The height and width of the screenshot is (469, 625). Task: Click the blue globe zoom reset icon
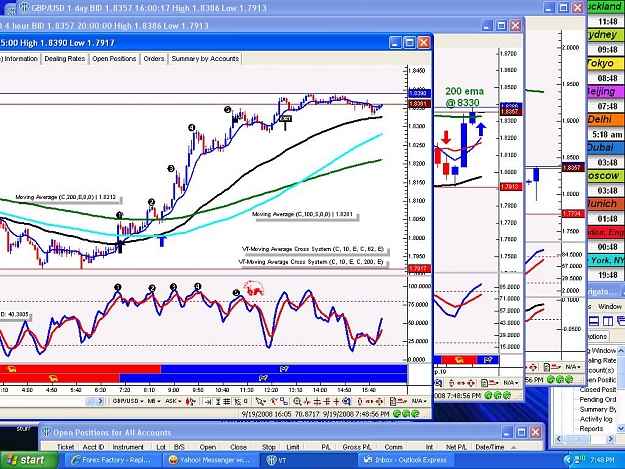point(347,402)
